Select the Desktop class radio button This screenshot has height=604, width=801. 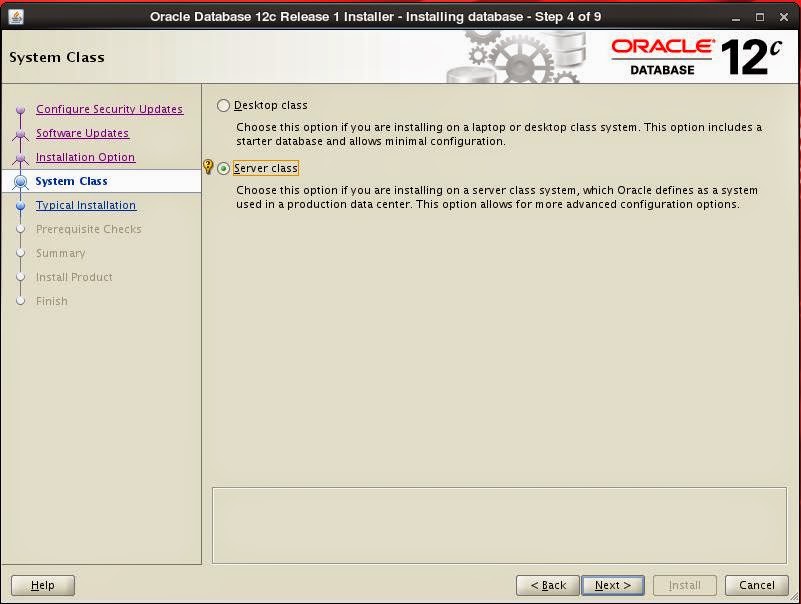pos(223,106)
